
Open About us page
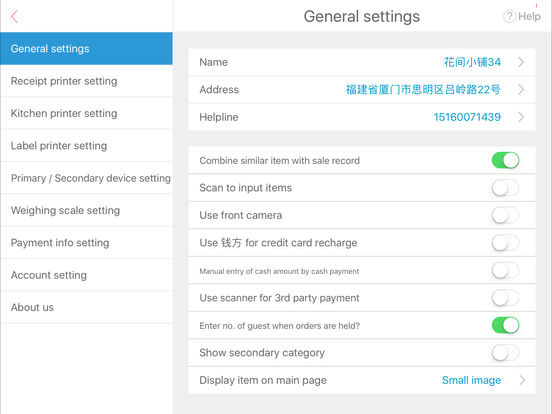86,307
